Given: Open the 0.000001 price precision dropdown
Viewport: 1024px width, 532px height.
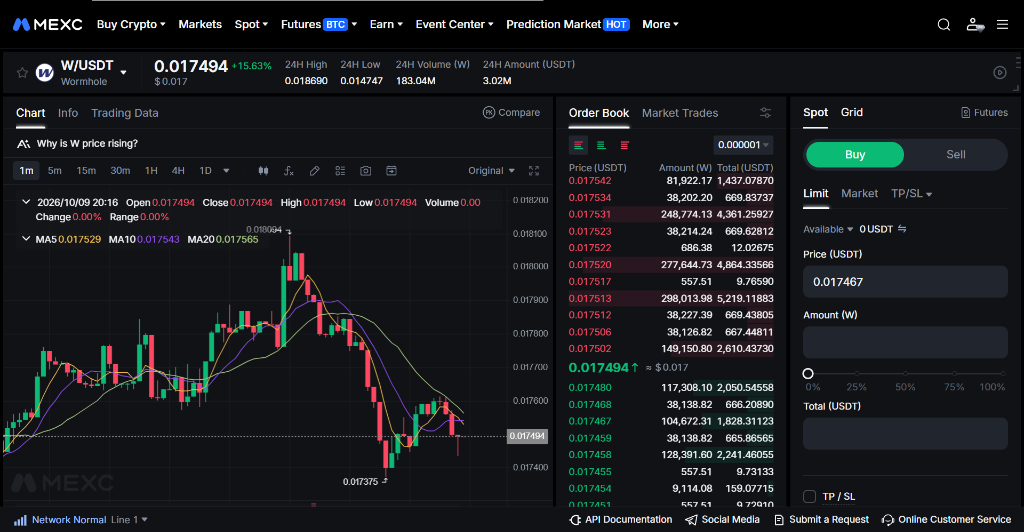Looking at the screenshot, I should click(x=743, y=145).
